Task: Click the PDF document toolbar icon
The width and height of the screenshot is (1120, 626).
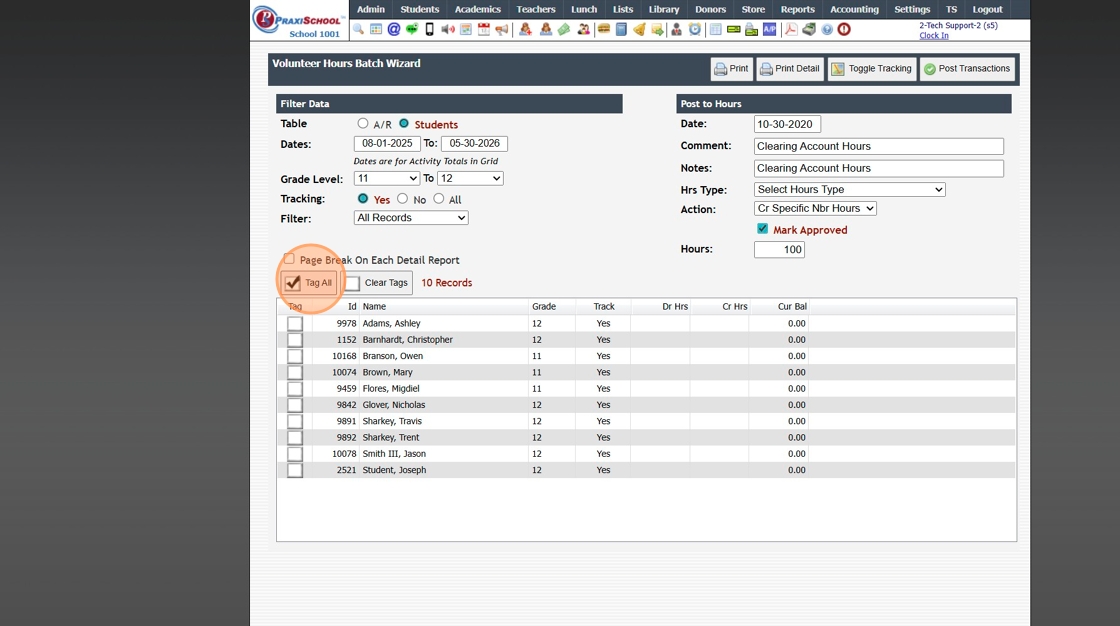Action: pyautogui.click(x=791, y=29)
